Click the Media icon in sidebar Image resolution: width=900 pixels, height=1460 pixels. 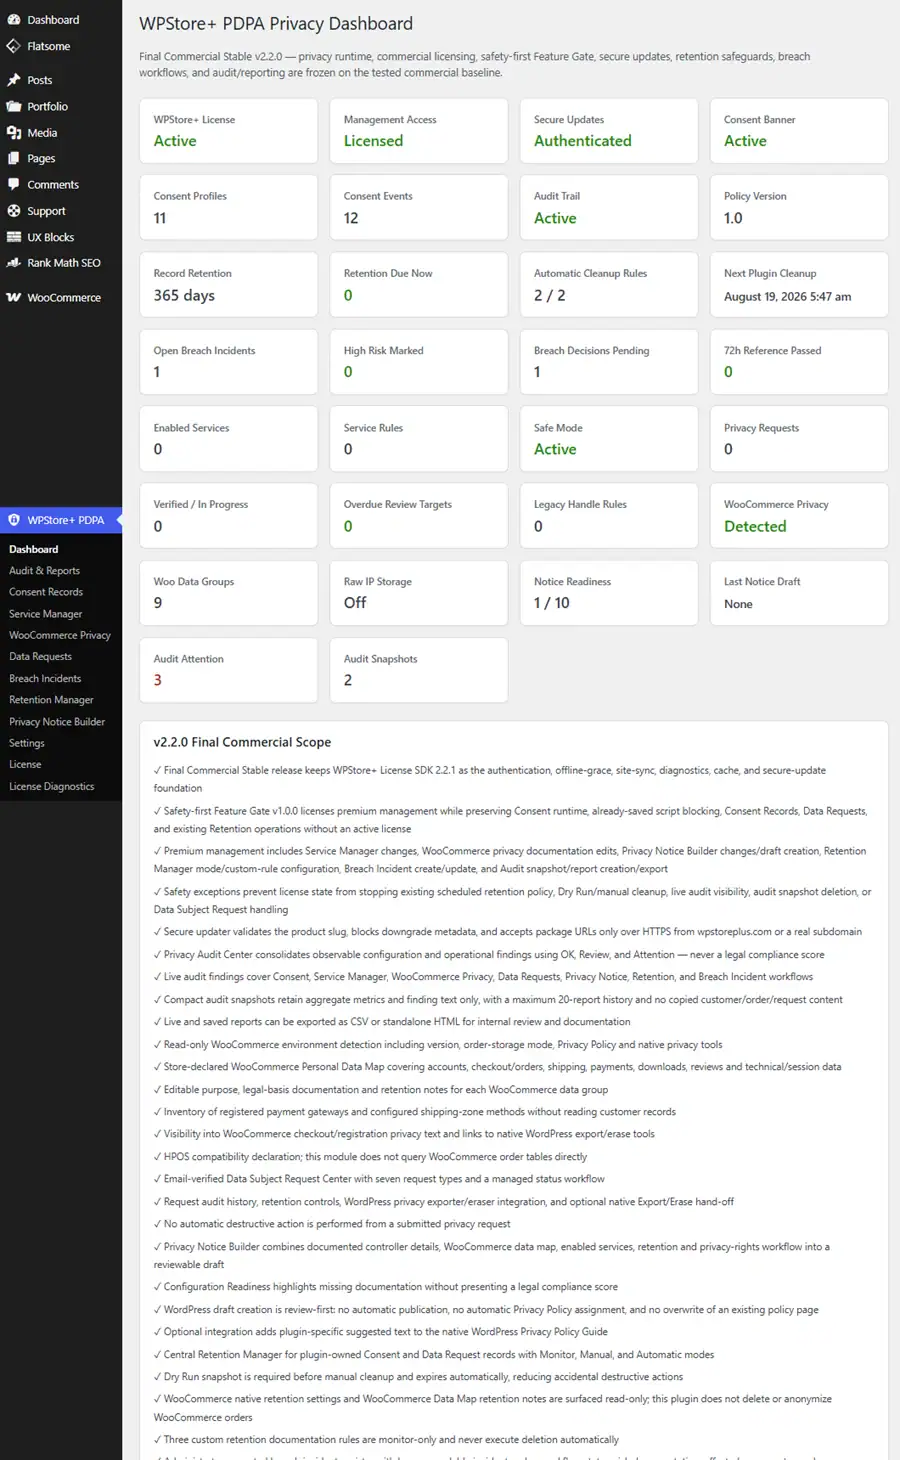(x=14, y=132)
